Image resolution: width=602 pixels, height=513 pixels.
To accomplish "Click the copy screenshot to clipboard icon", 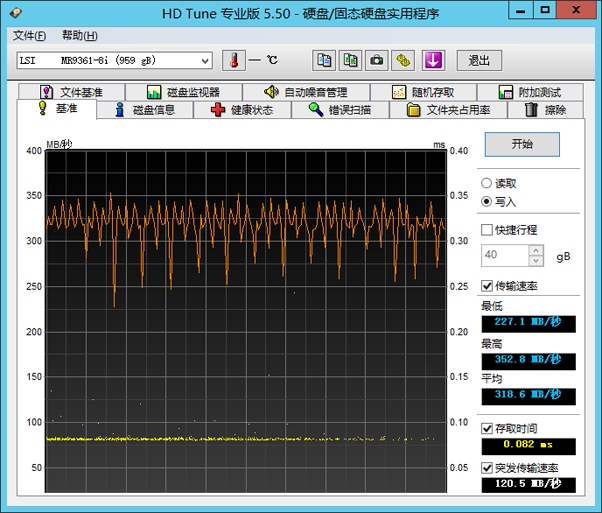I will click(x=350, y=61).
